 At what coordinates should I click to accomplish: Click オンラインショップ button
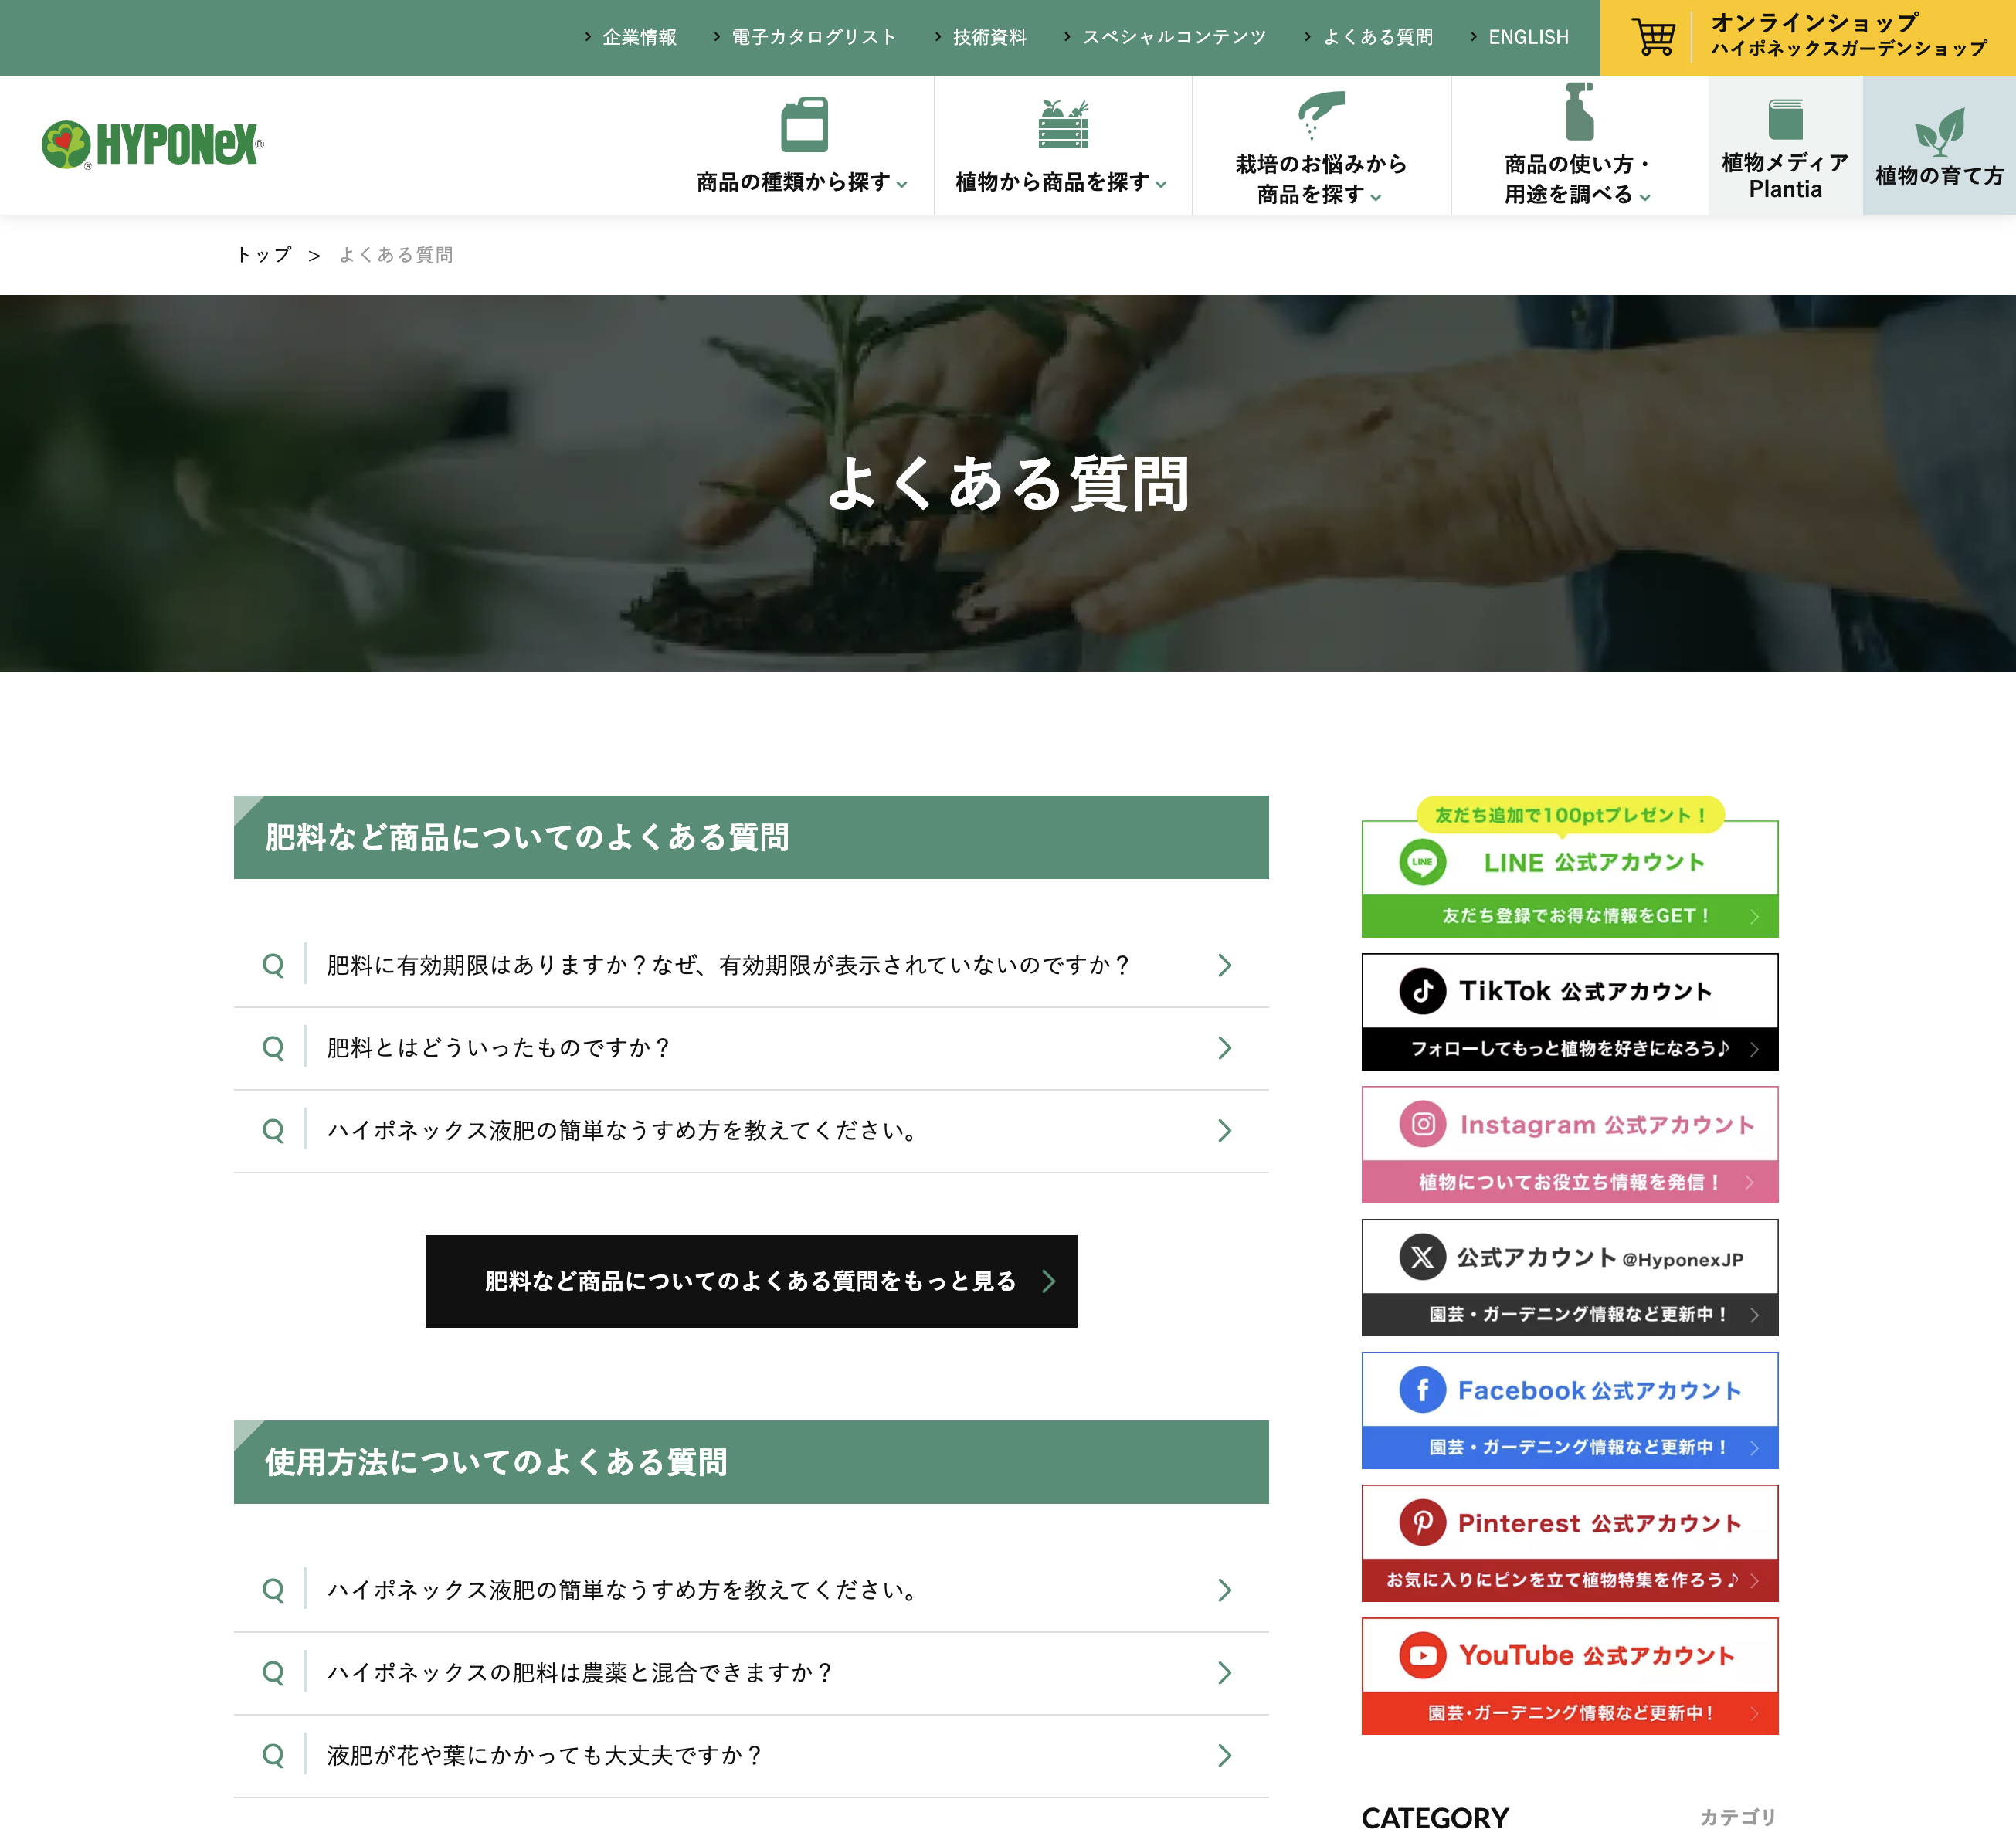coord(1808,37)
